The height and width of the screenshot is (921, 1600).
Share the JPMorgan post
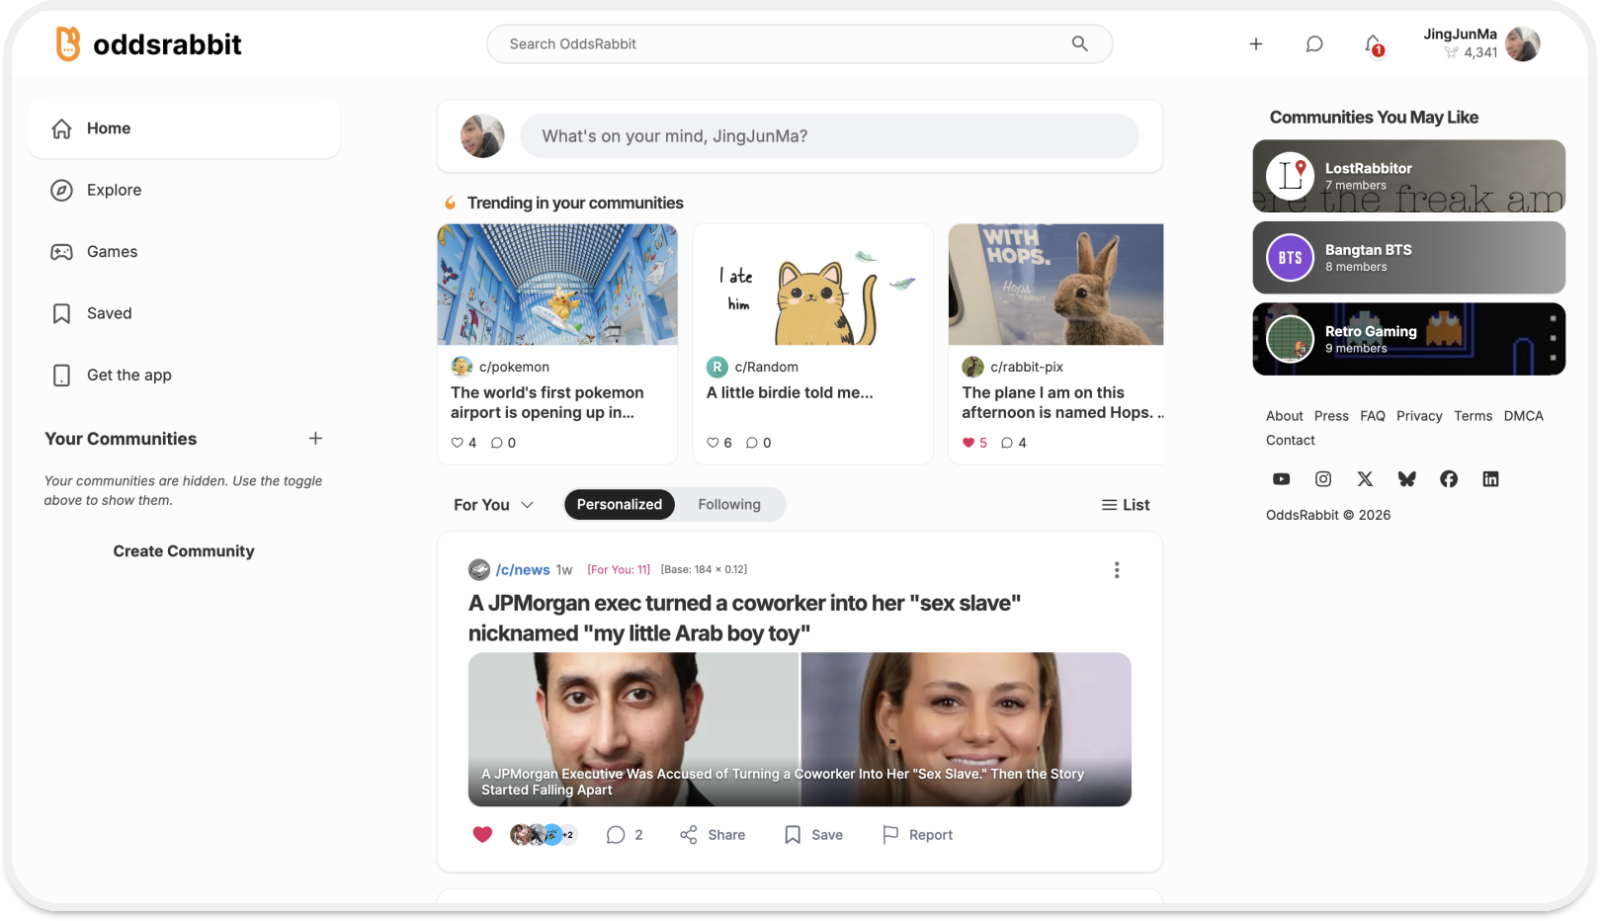pyautogui.click(x=713, y=835)
